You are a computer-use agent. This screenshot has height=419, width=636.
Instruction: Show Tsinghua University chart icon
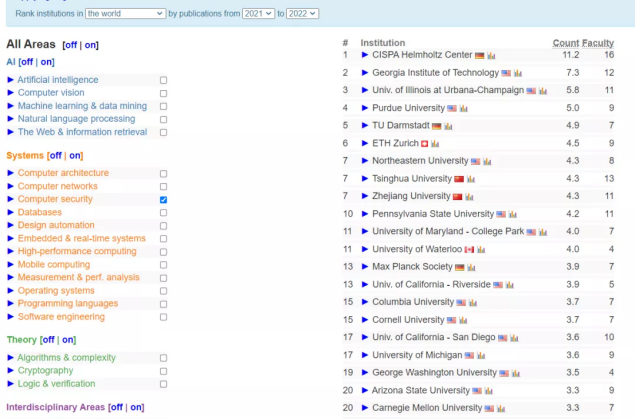click(471, 179)
